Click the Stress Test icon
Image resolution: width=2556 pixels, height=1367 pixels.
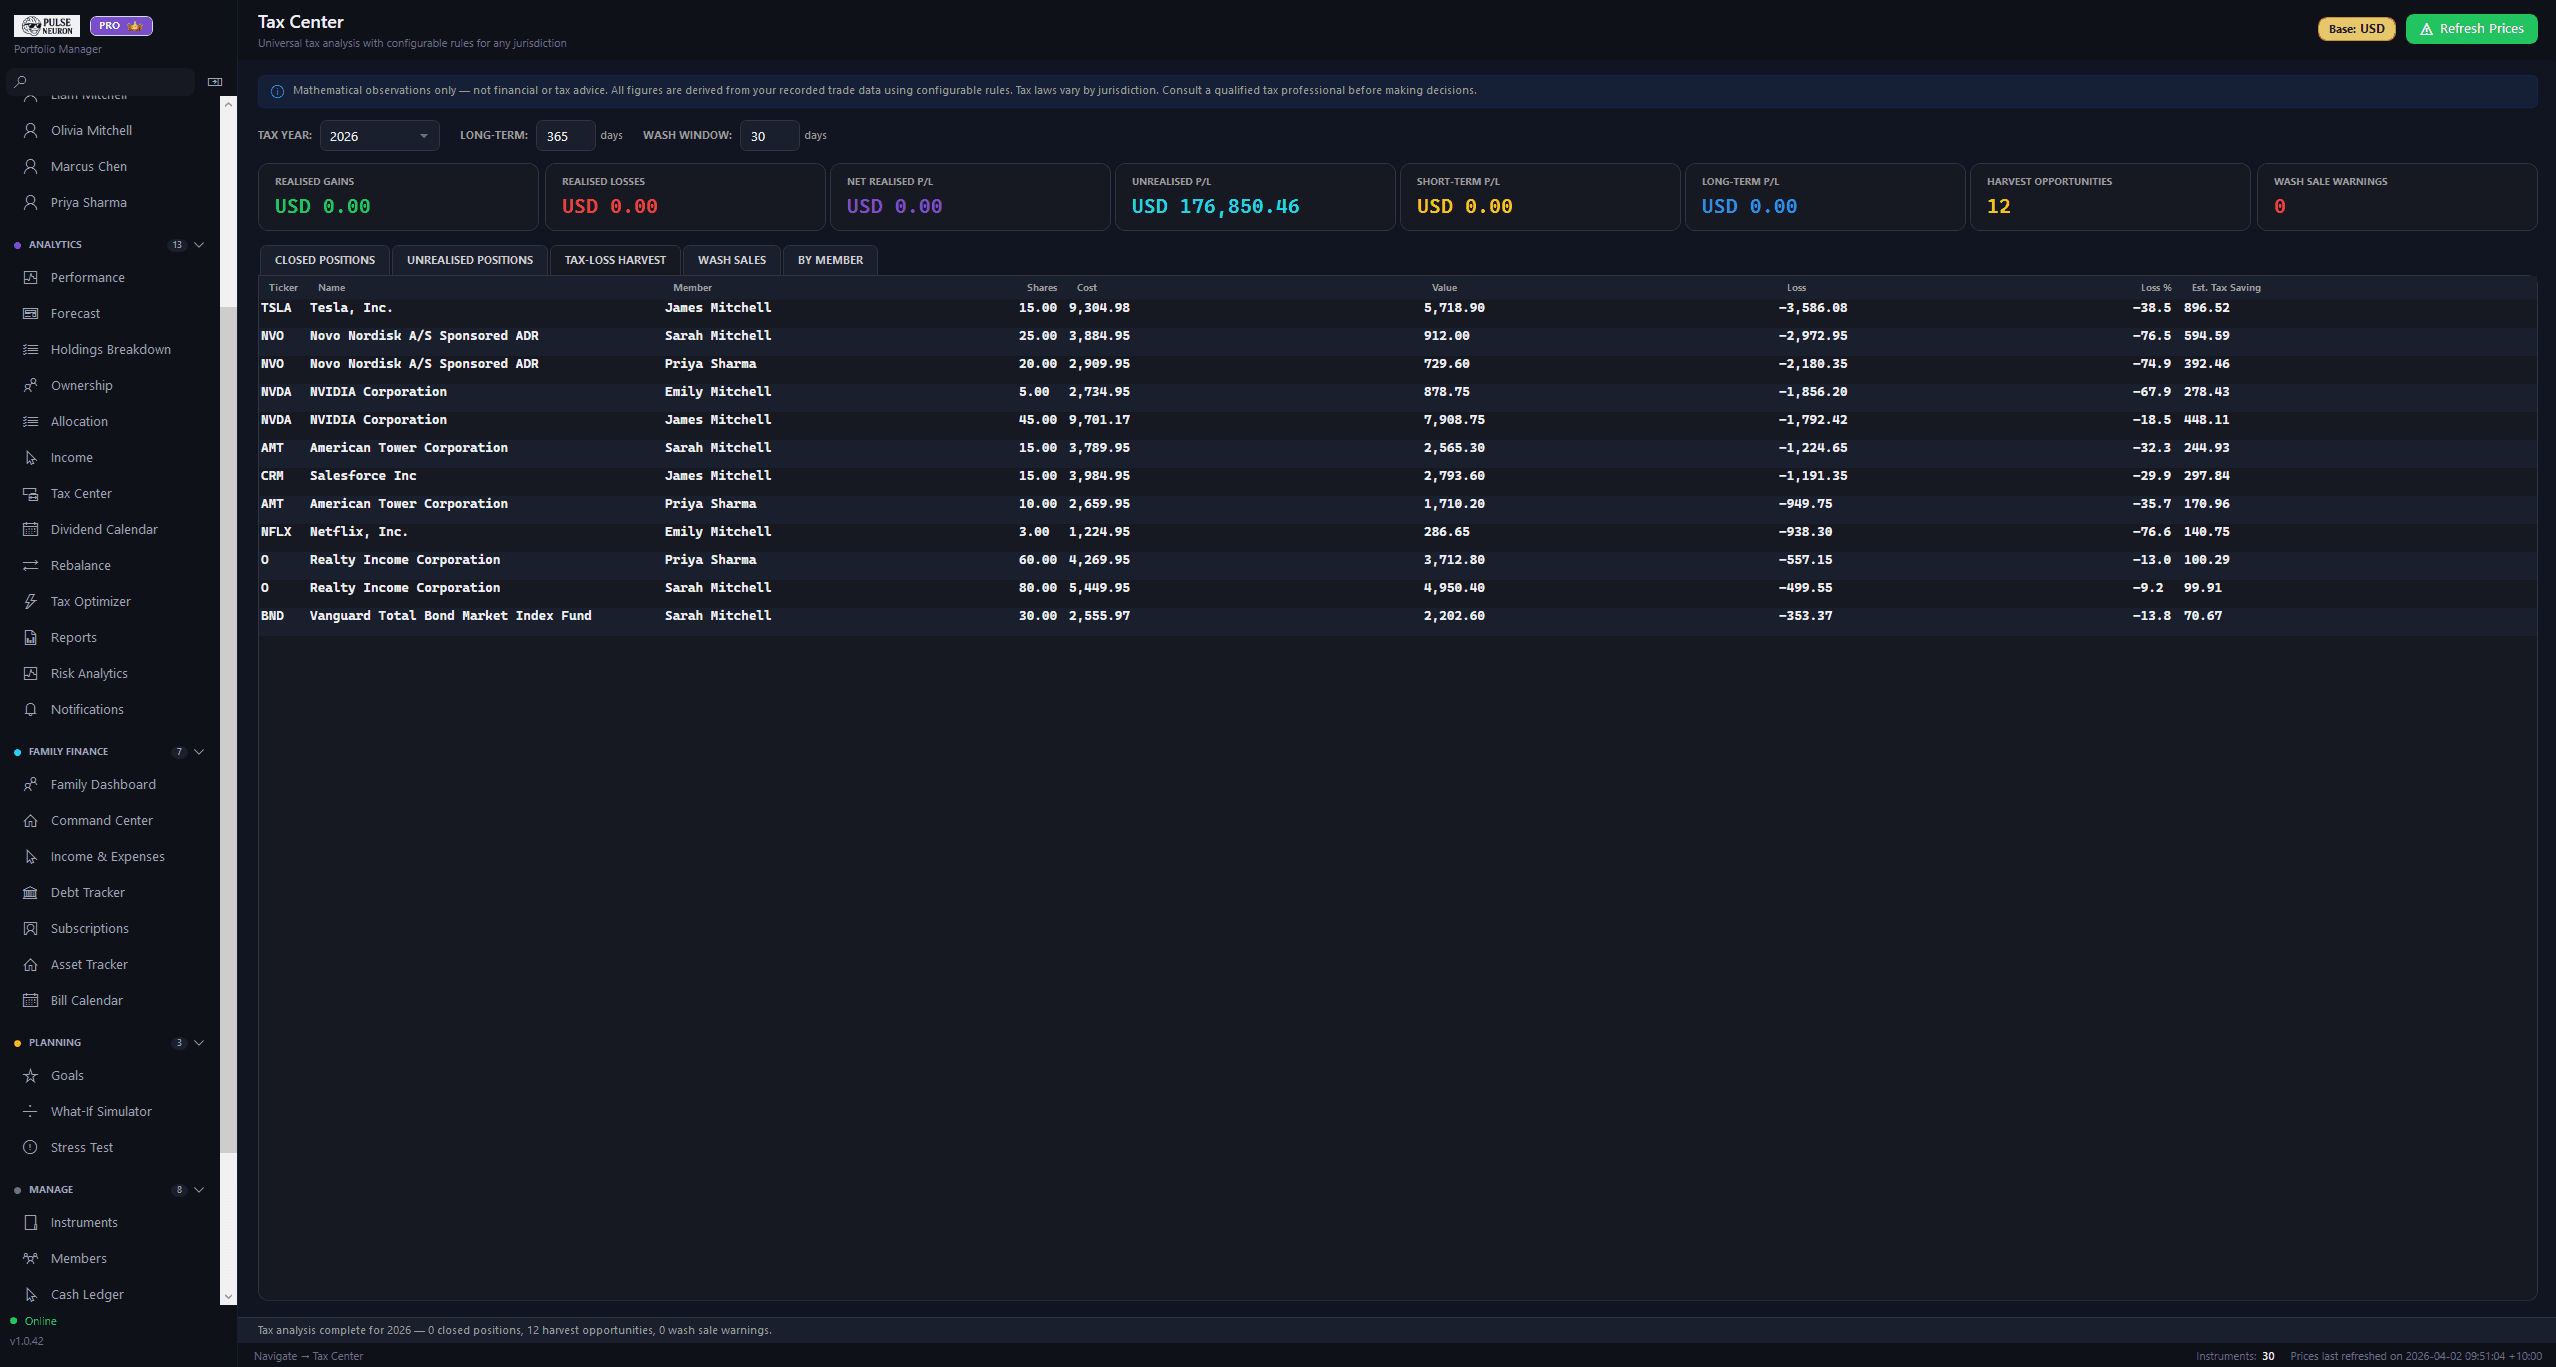click(31, 1147)
